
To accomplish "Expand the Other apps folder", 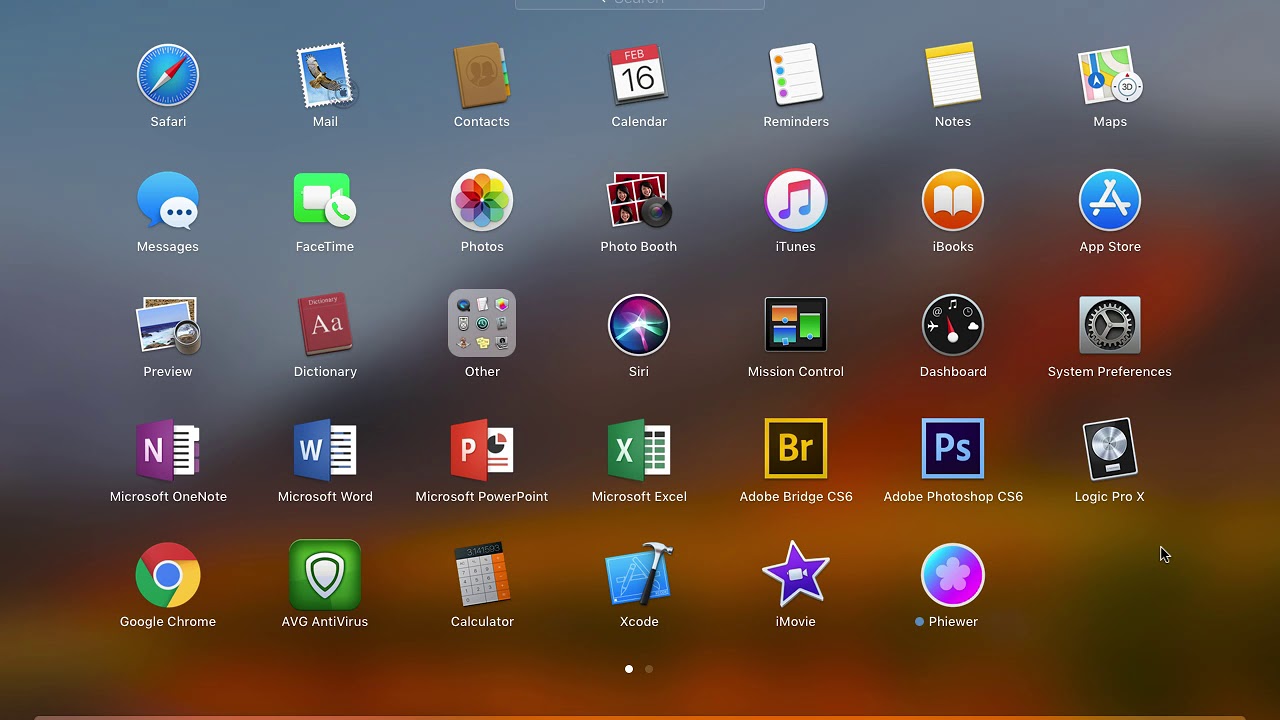I will click(482, 324).
